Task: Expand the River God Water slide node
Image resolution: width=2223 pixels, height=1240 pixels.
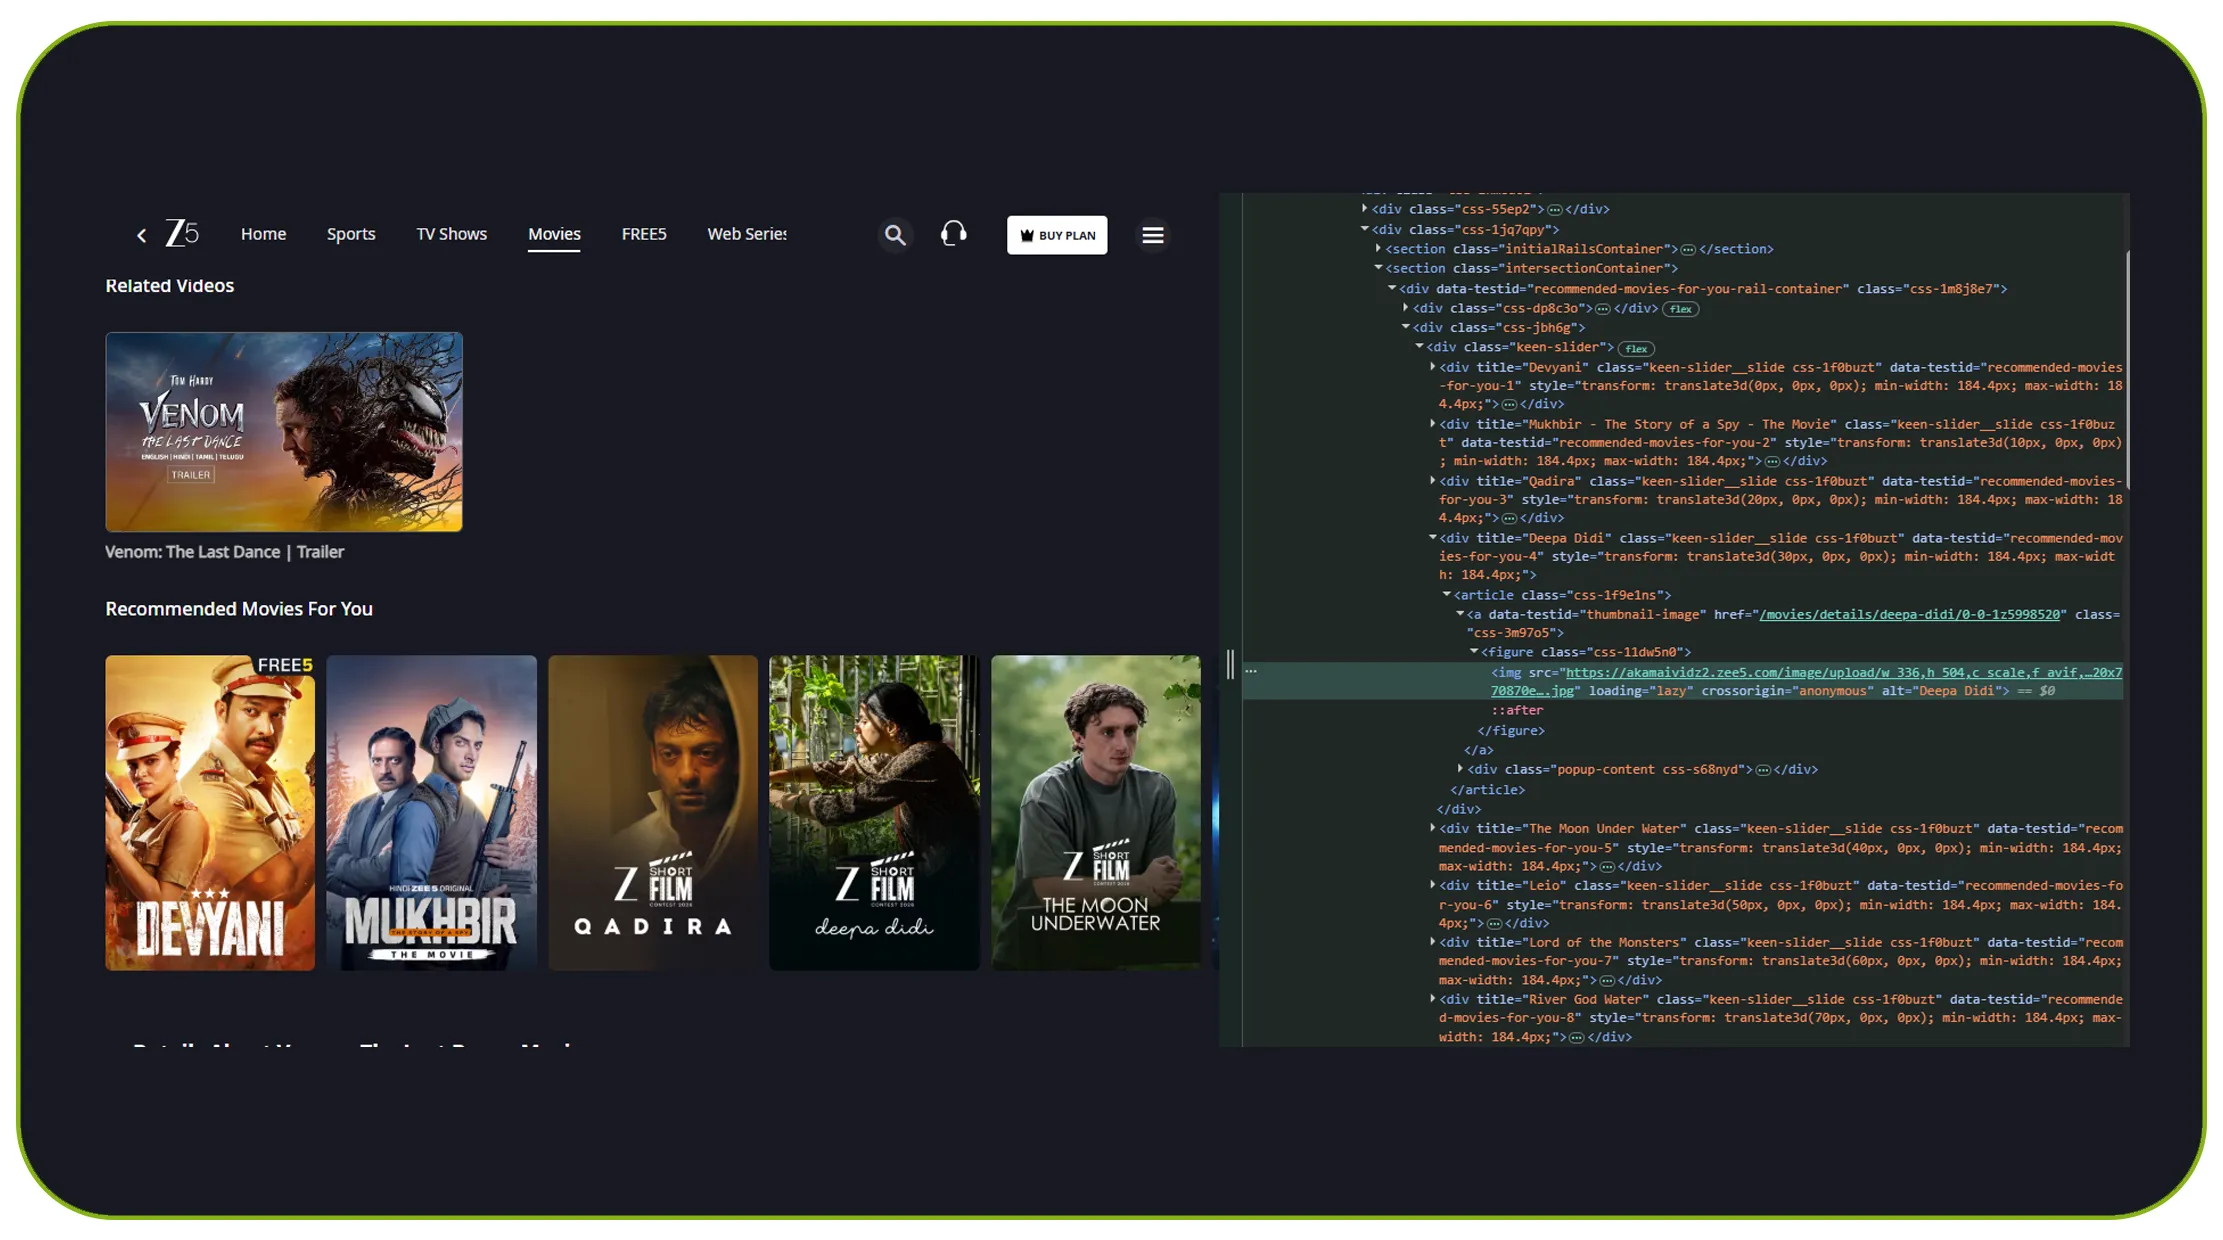Action: tap(1433, 999)
